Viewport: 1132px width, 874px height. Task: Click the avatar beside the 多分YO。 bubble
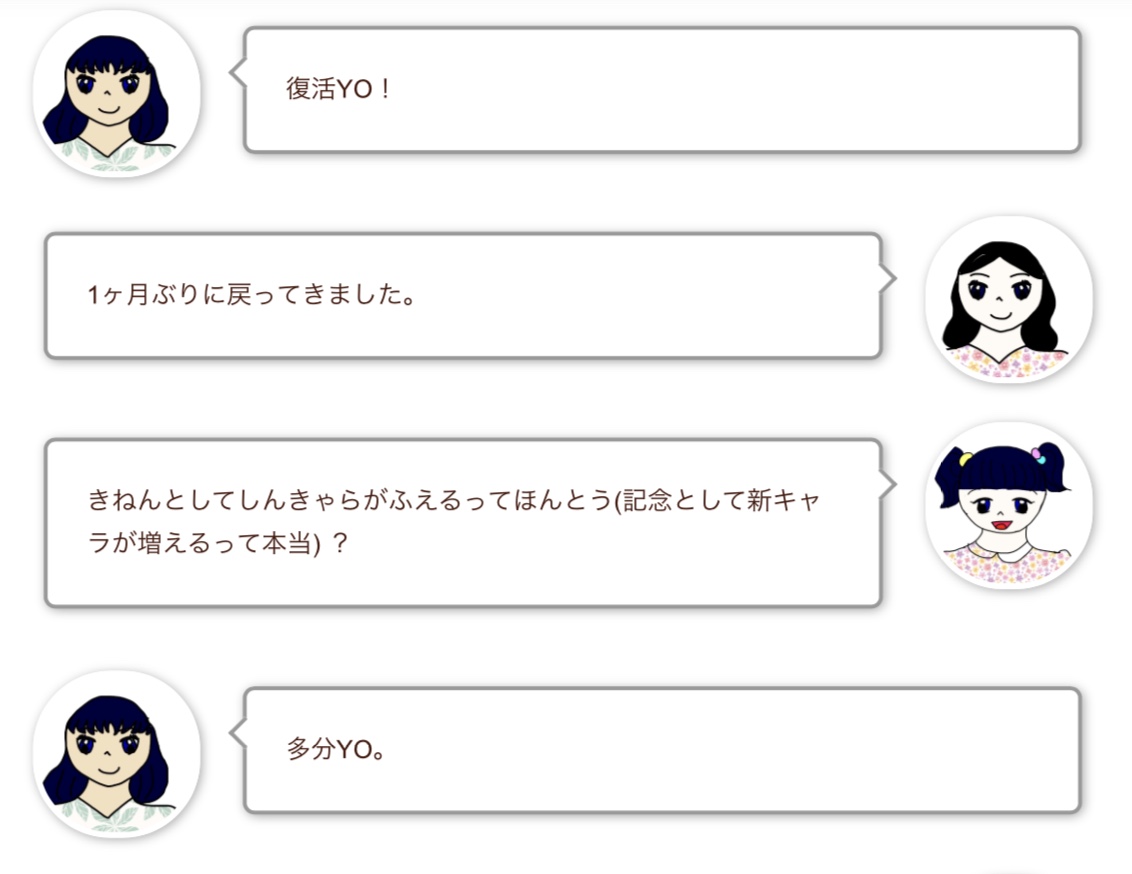(x=116, y=754)
